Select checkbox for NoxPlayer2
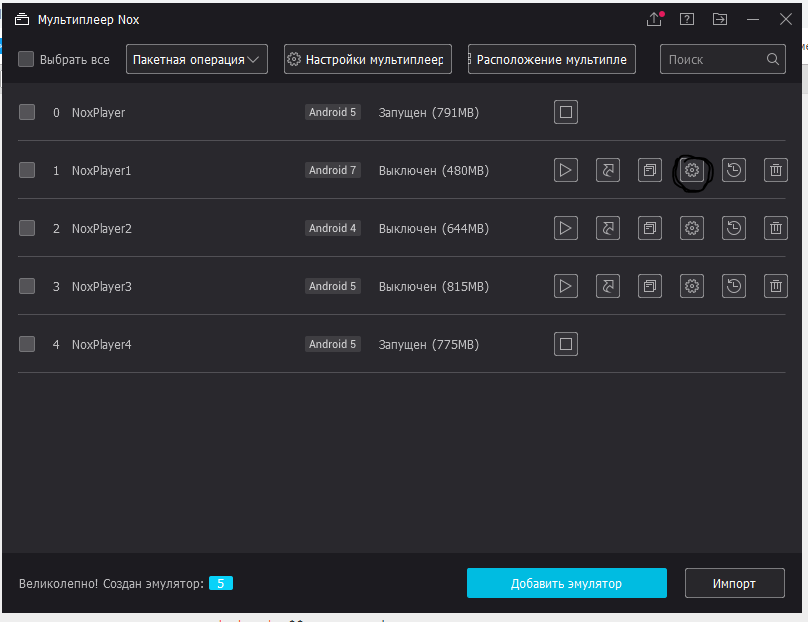808x622 pixels. click(27, 228)
